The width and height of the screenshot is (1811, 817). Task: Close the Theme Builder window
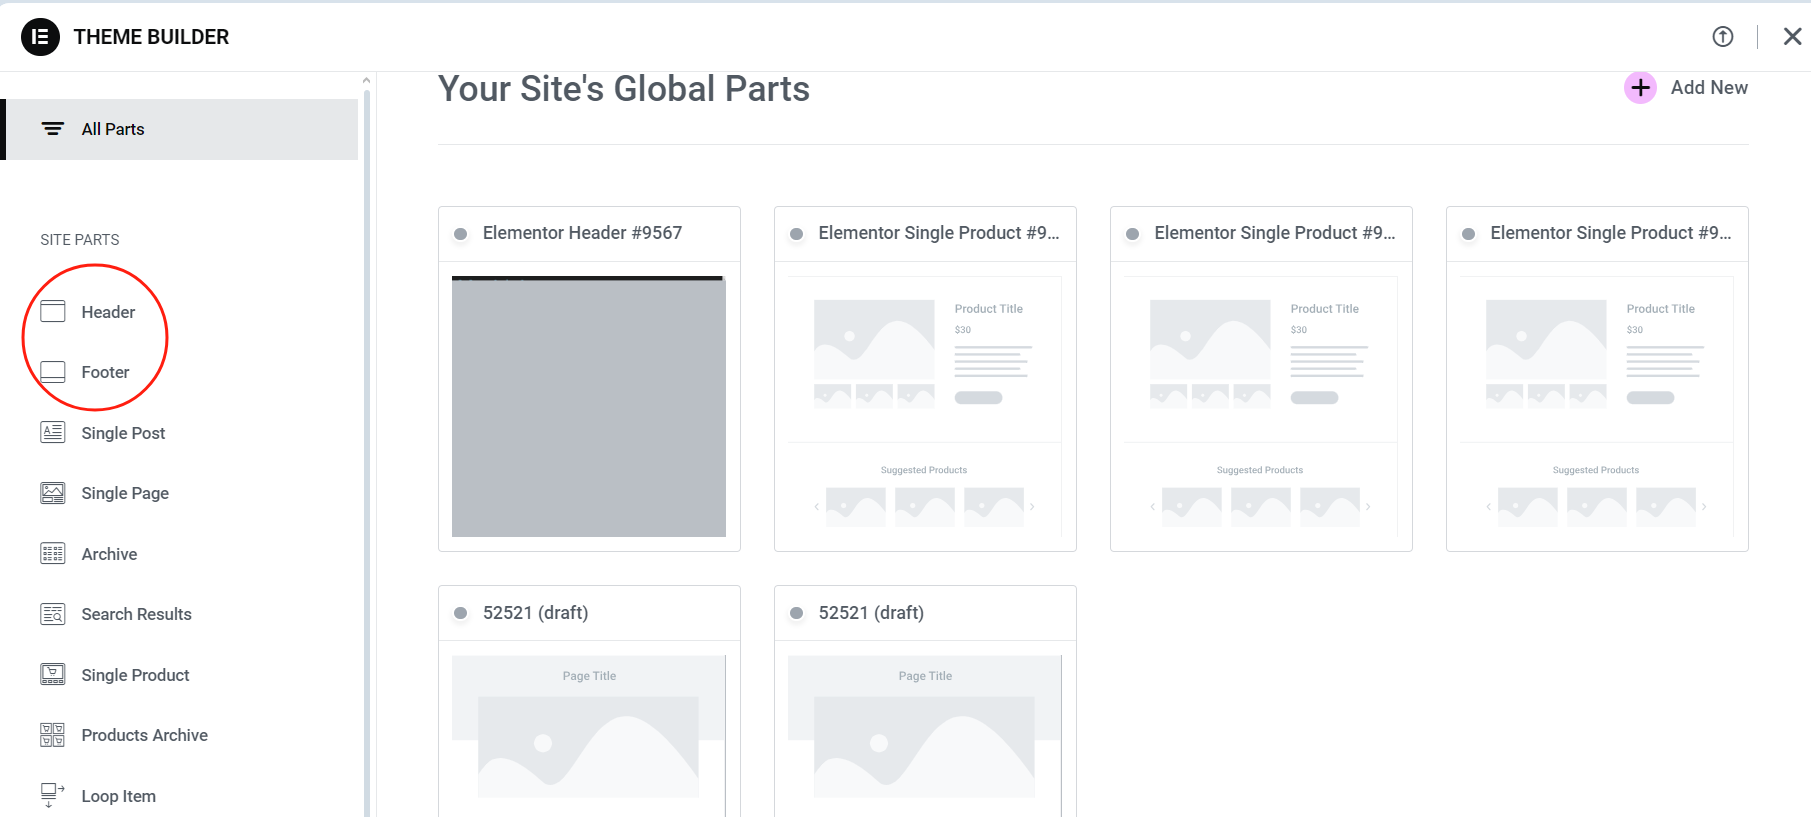1792,37
